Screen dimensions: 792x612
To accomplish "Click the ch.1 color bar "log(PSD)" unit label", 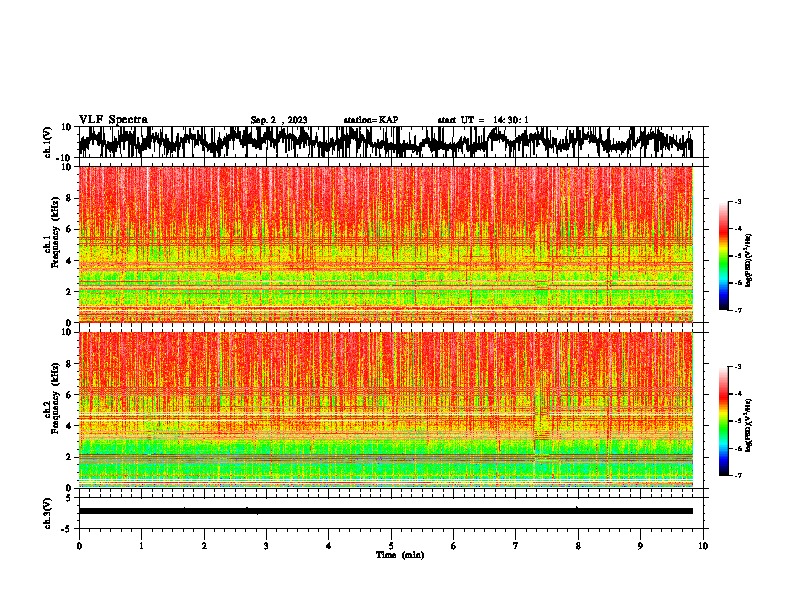I will point(748,261).
